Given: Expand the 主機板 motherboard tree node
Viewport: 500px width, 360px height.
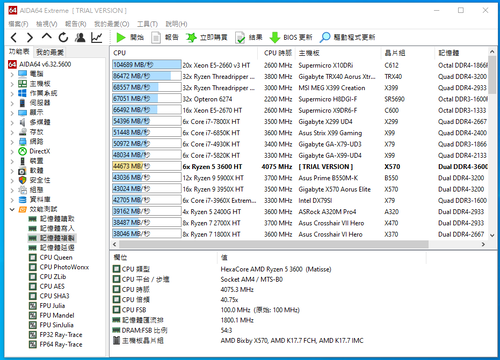Looking at the screenshot, I should pos(12,84).
